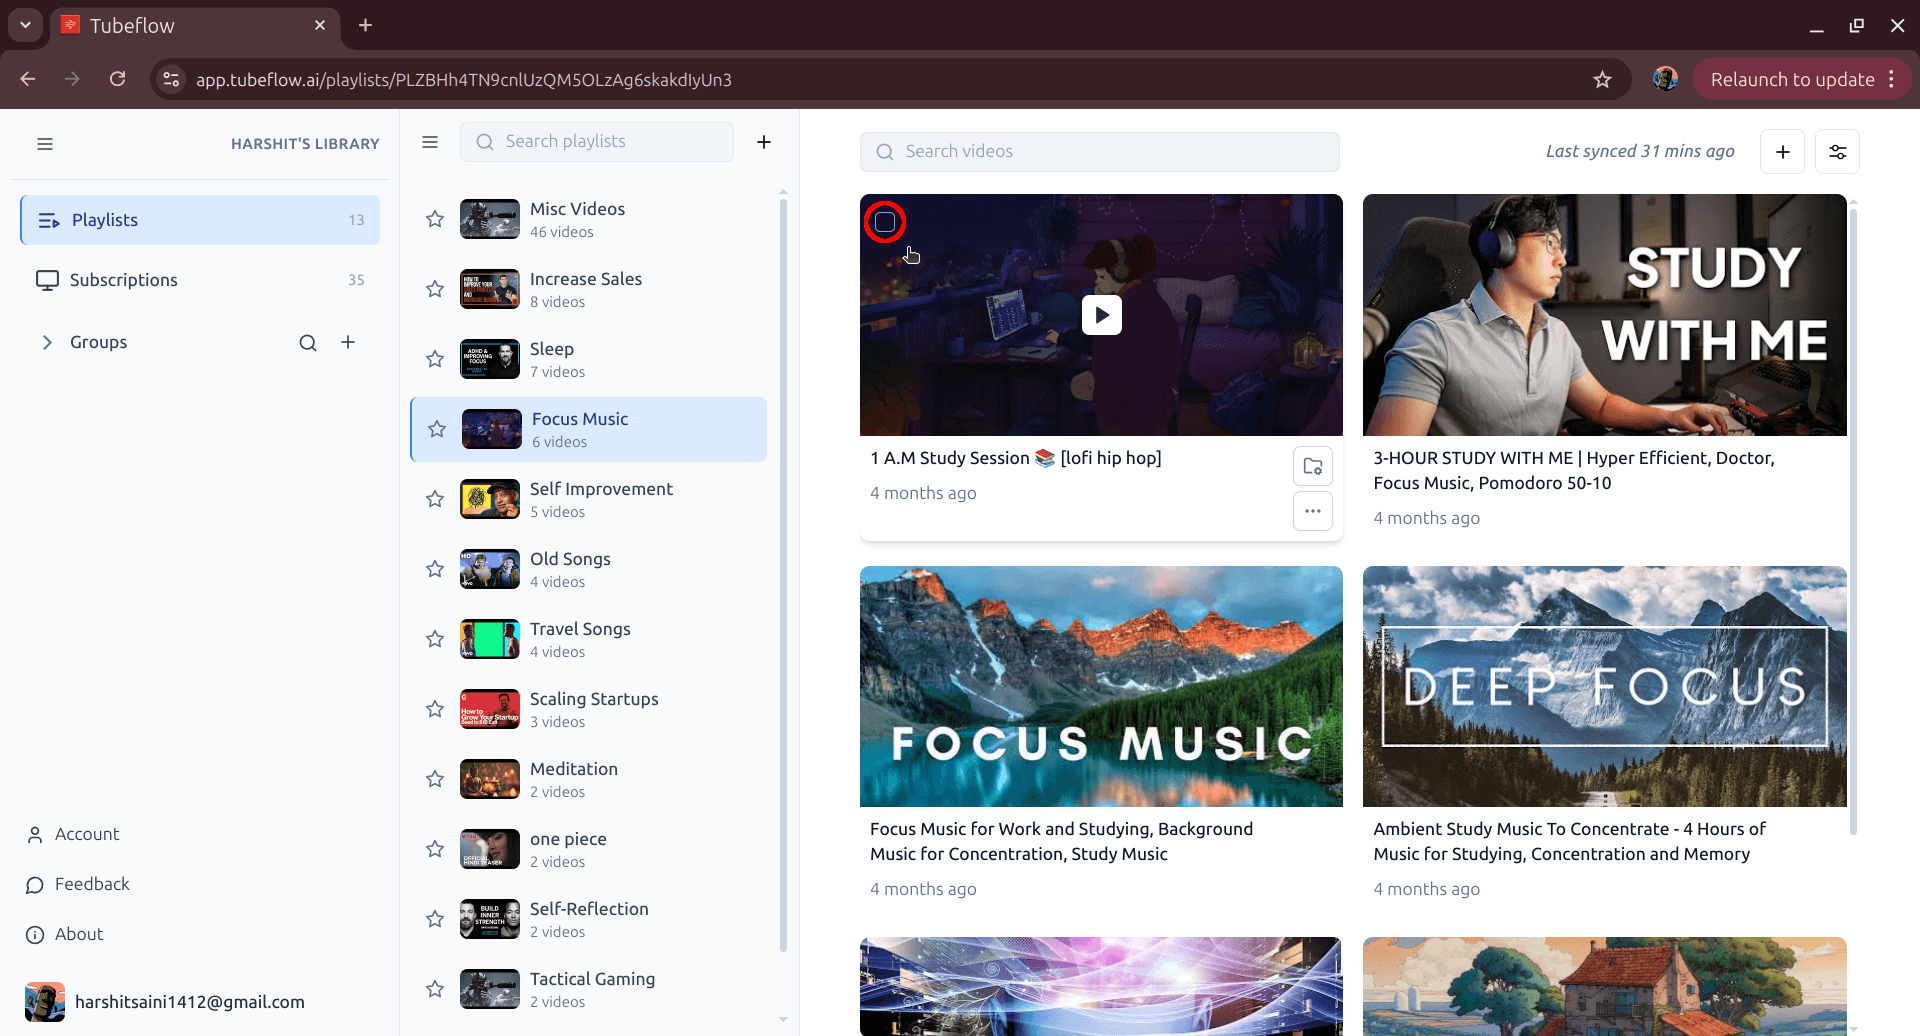Open the browser three-dot options menu

coord(1893,79)
